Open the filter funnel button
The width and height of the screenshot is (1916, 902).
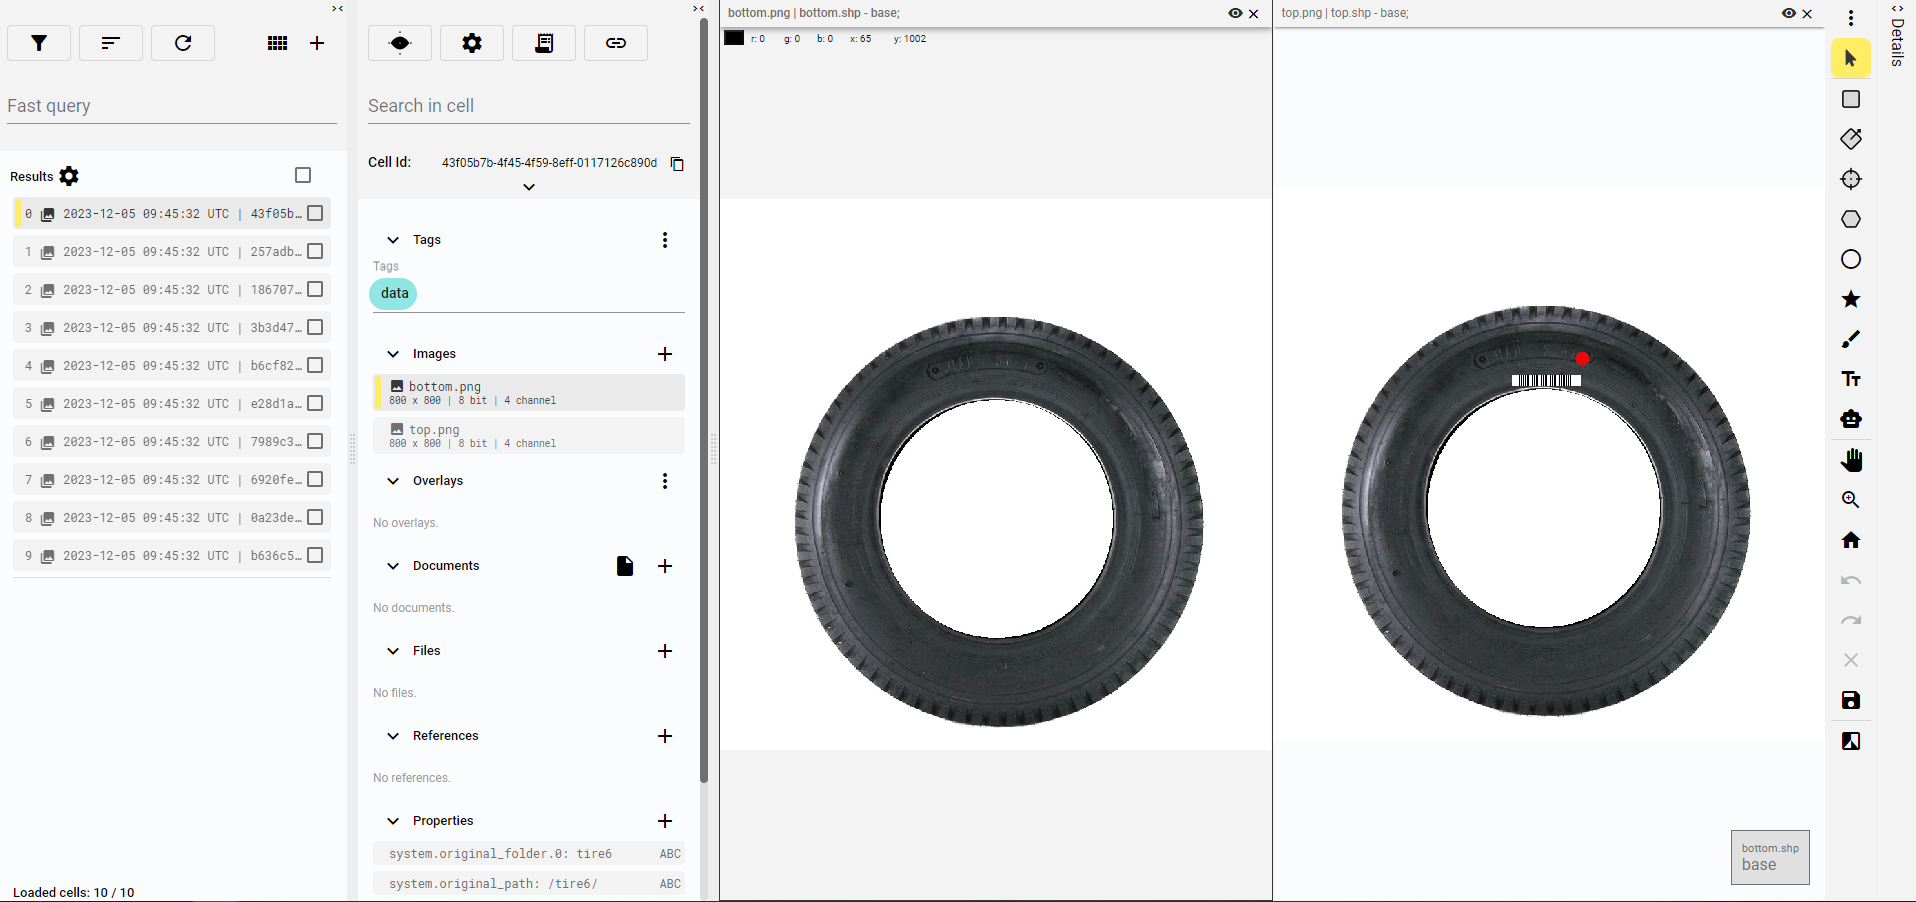pyautogui.click(x=39, y=43)
